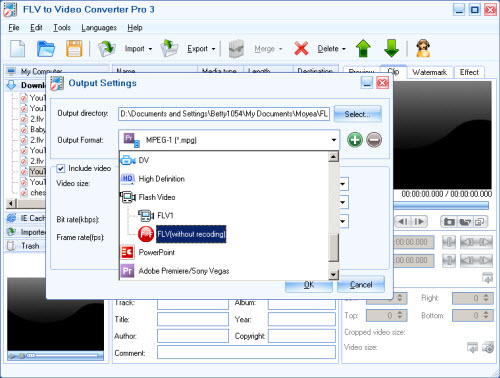Click the Year input field
This screenshot has width=500, height=378.
point(302,319)
